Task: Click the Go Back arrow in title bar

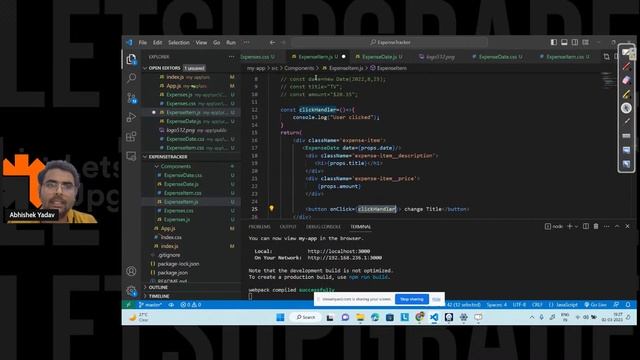Action: pos(272,42)
